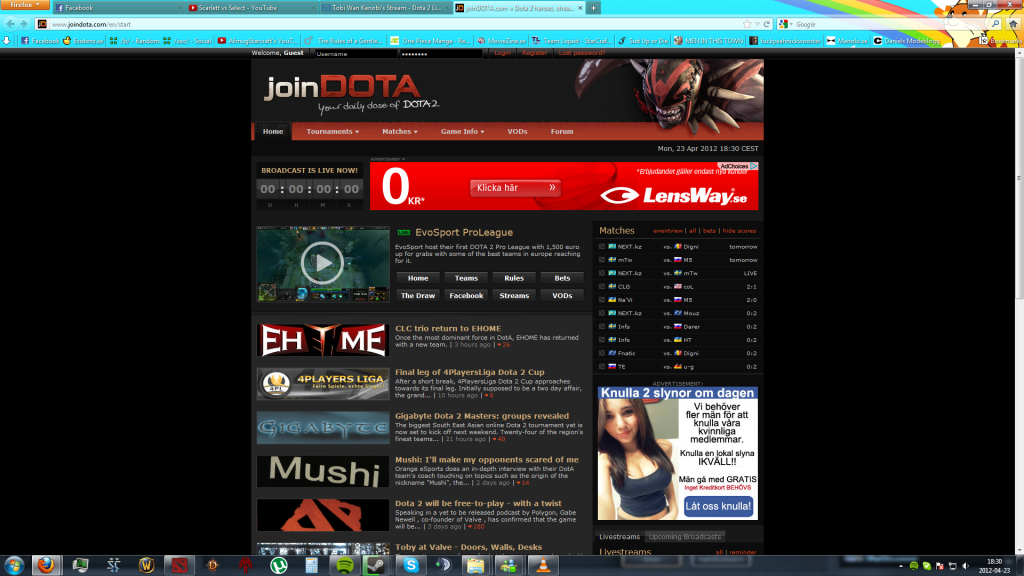Toggle checkbox for Na'Vi vs M5 match

(601, 300)
